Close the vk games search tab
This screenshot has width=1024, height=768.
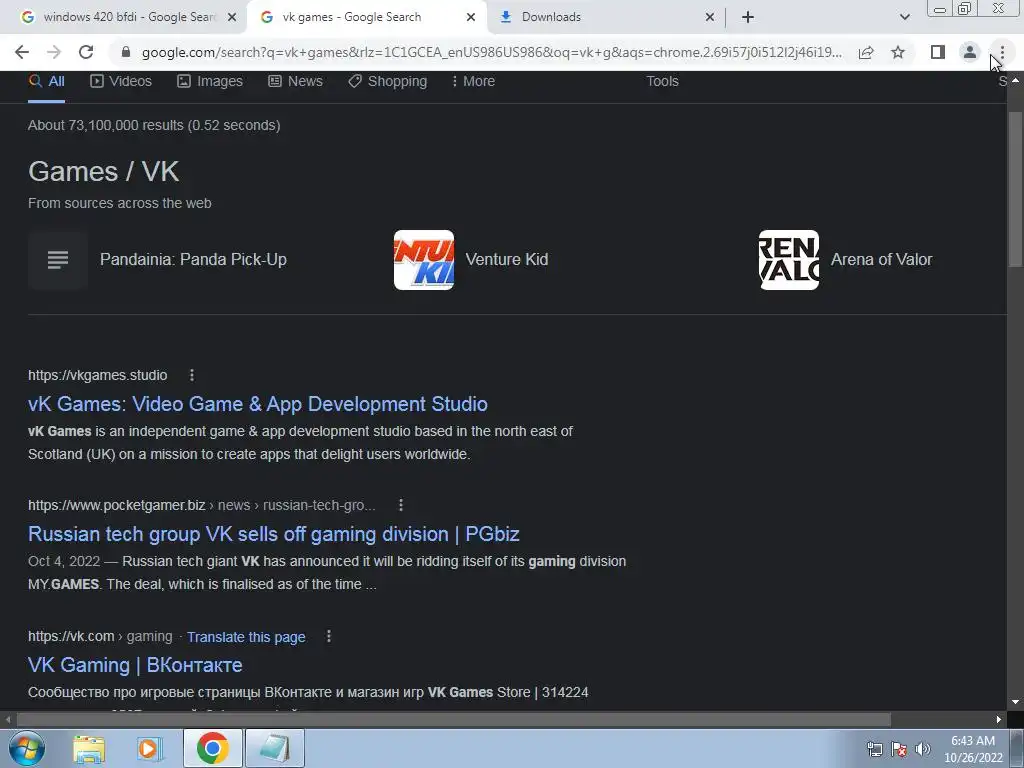tap(471, 18)
